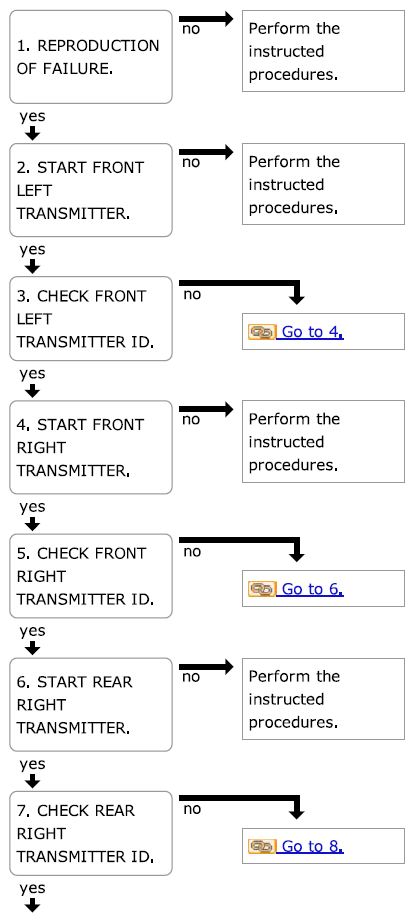Click the chain icon beside Go to 8
The width and height of the screenshot is (414, 922).
point(262,847)
